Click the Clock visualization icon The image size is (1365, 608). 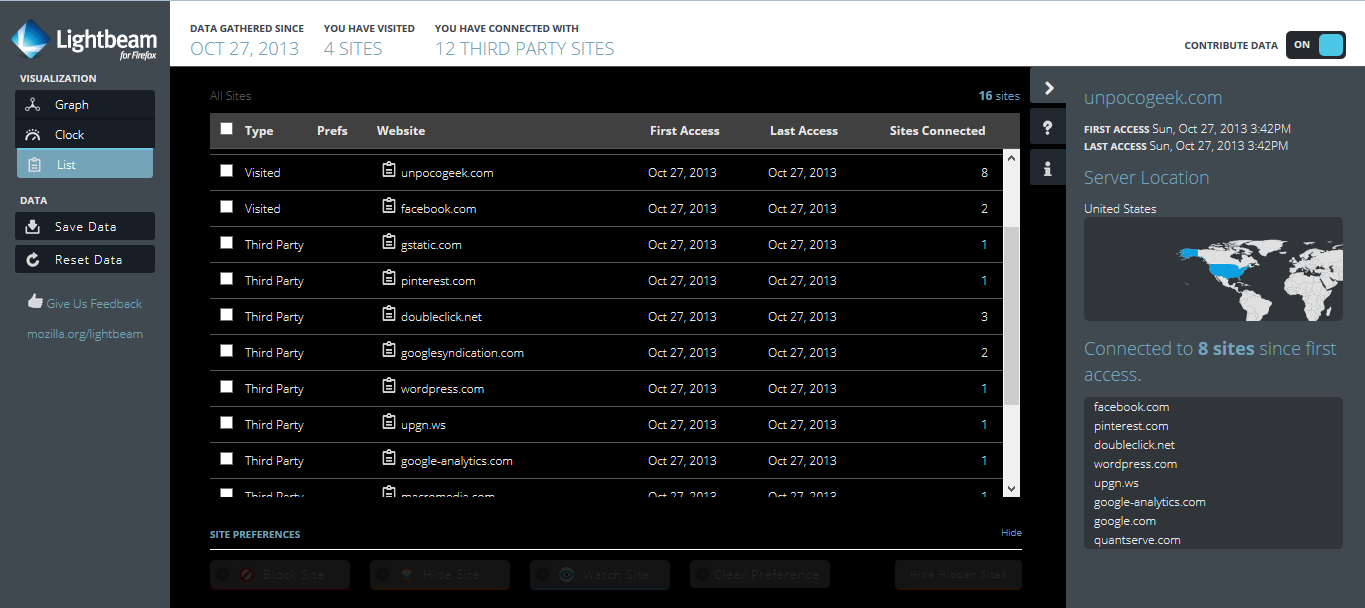[x=33, y=135]
